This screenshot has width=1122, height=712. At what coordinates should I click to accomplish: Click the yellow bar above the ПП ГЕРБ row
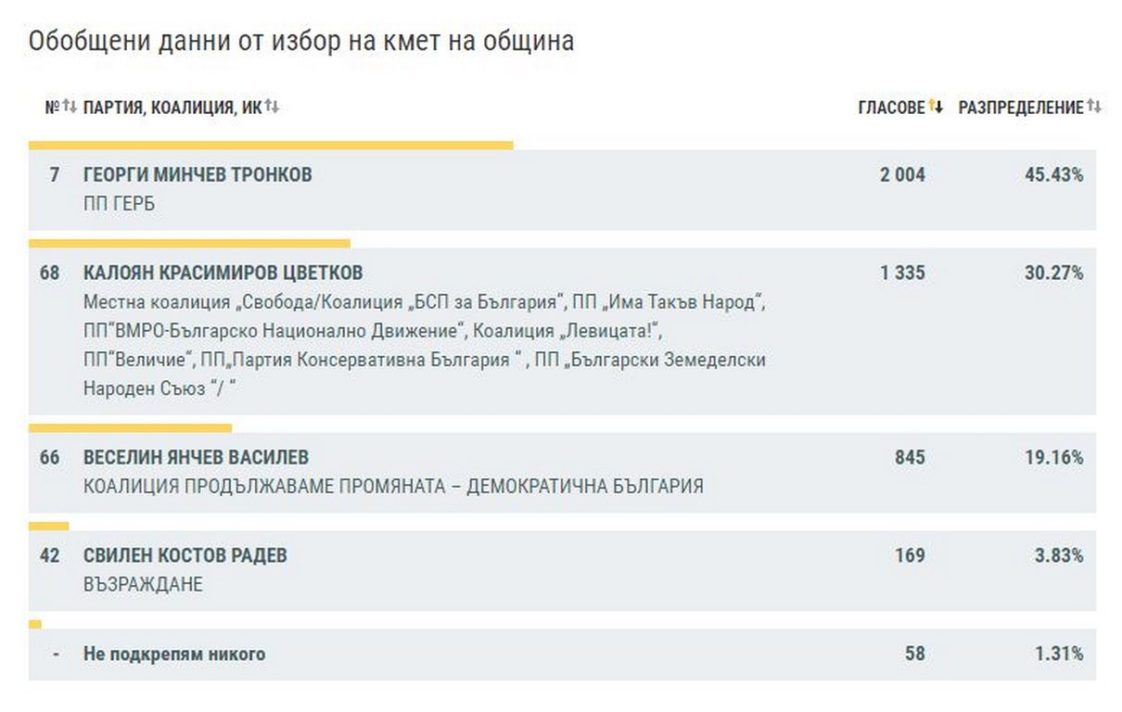pos(270,145)
